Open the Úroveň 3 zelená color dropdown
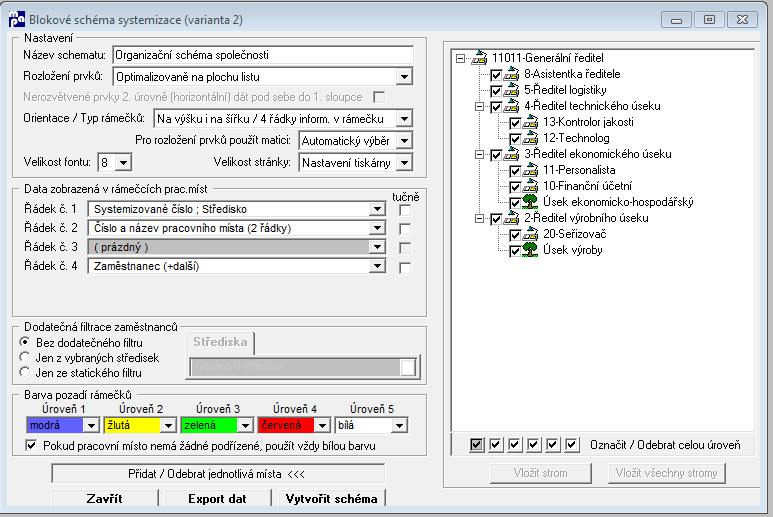This screenshot has height=517, width=773. pyautogui.click(x=245, y=425)
